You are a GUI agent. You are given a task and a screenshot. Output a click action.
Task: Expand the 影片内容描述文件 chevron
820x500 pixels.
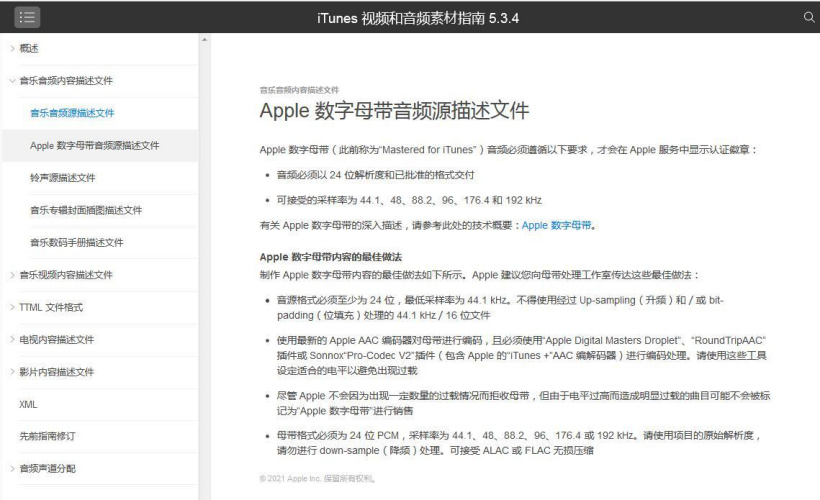[12, 372]
